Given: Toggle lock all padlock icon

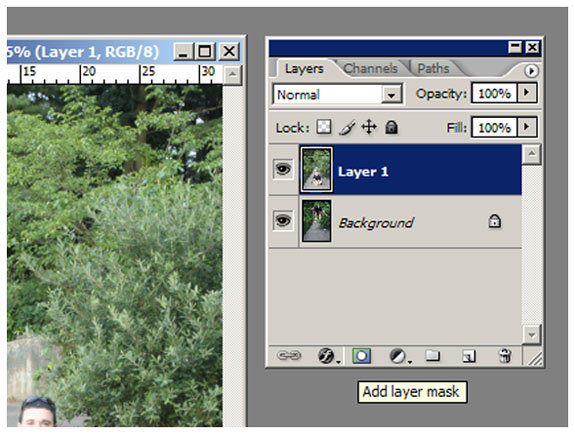Looking at the screenshot, I should click(391, 127).
